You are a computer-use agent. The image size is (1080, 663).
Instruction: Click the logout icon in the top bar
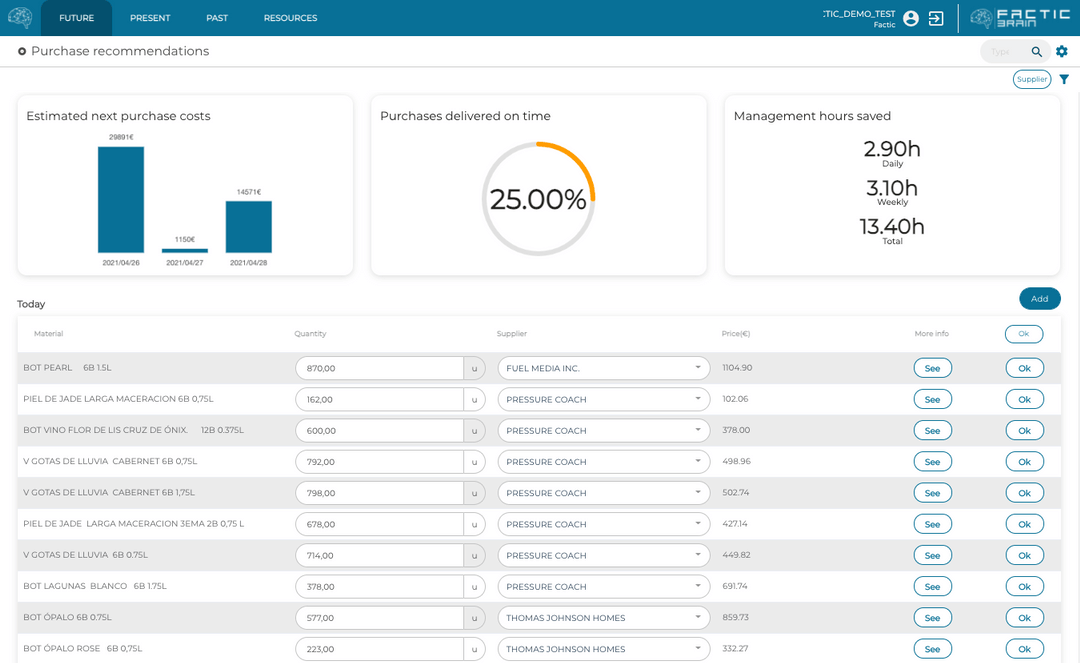[x=936, y=18]
